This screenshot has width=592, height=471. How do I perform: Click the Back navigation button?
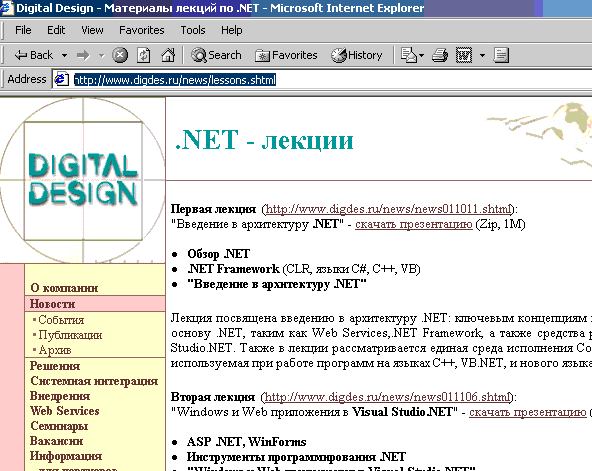[34, 55]
